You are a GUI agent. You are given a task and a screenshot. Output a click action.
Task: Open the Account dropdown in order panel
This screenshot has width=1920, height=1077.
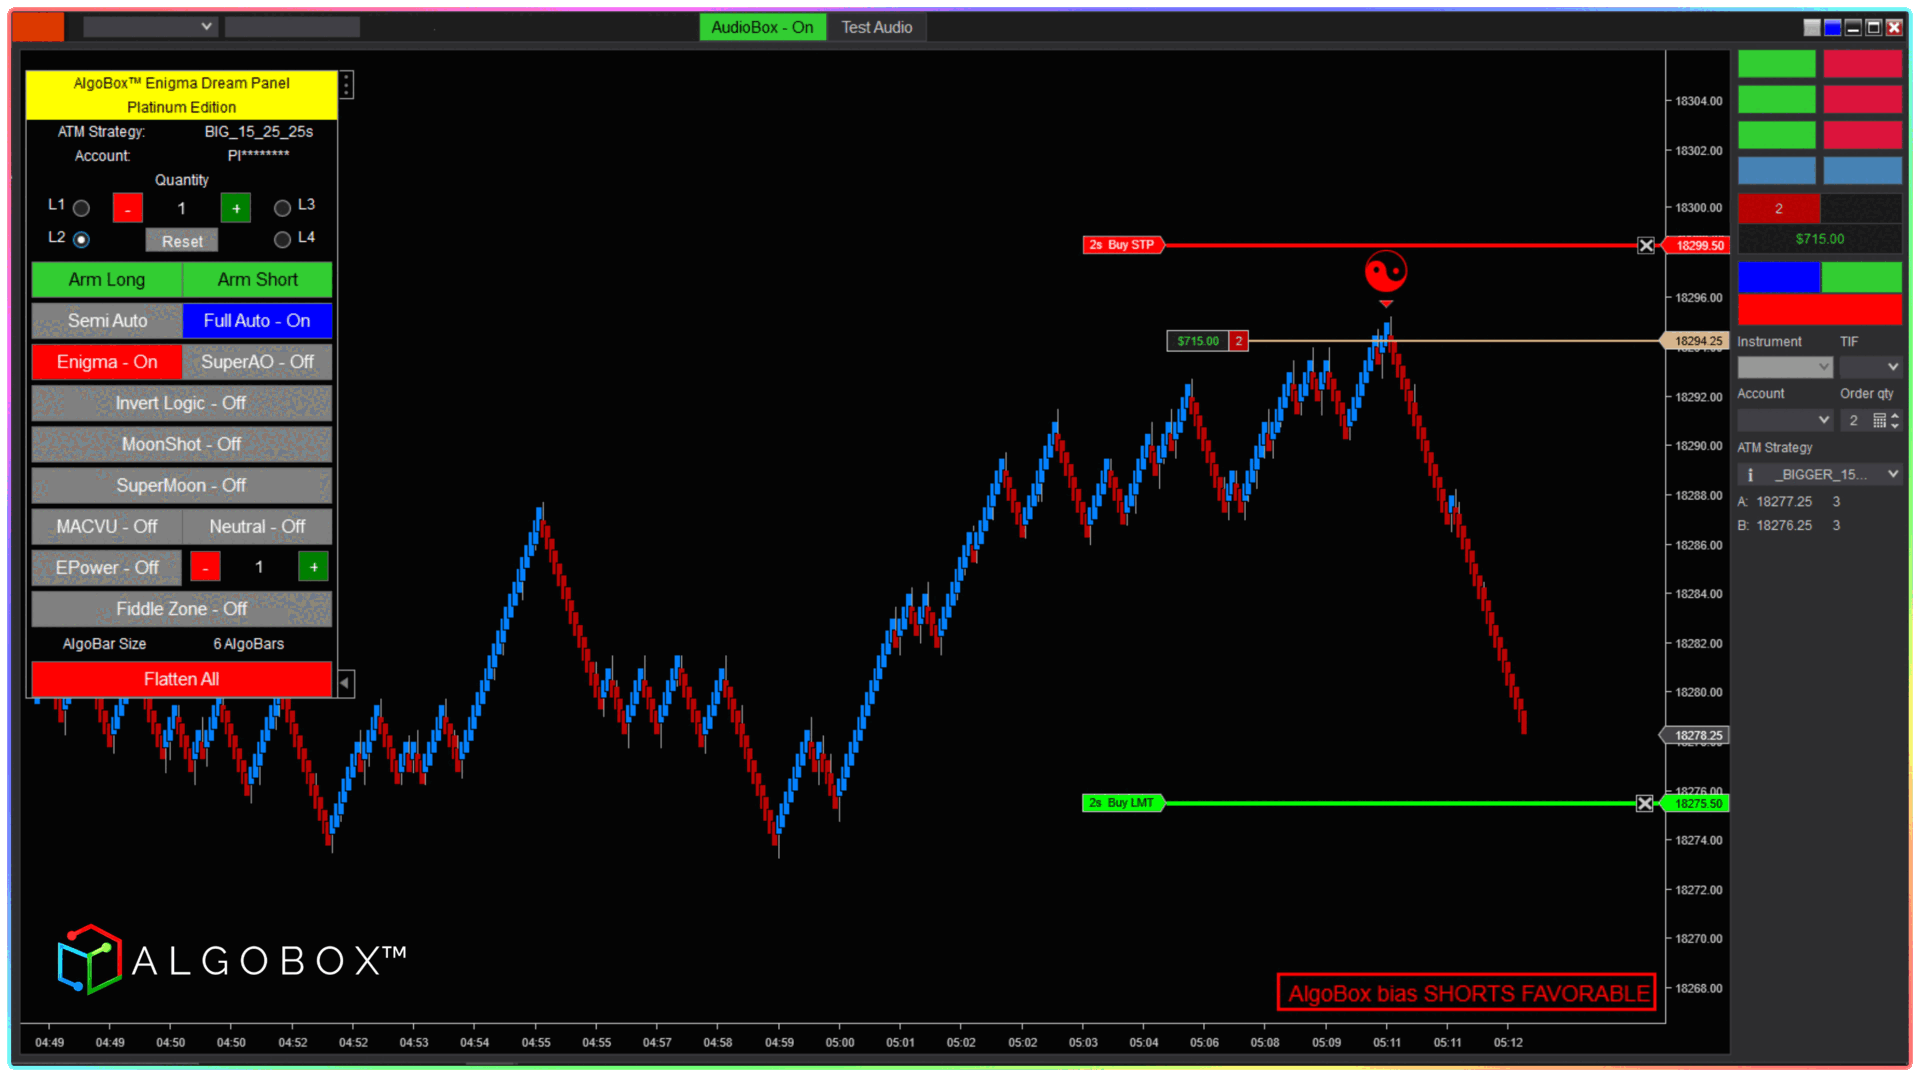[x=1784, y=420]
